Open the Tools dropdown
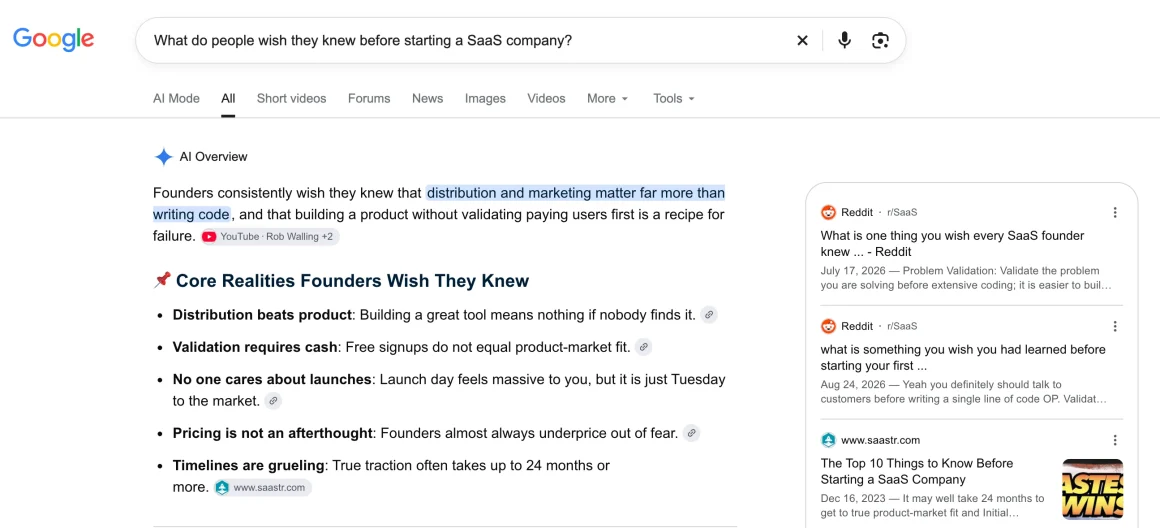Screen dimensions: 1160x528 674,98
